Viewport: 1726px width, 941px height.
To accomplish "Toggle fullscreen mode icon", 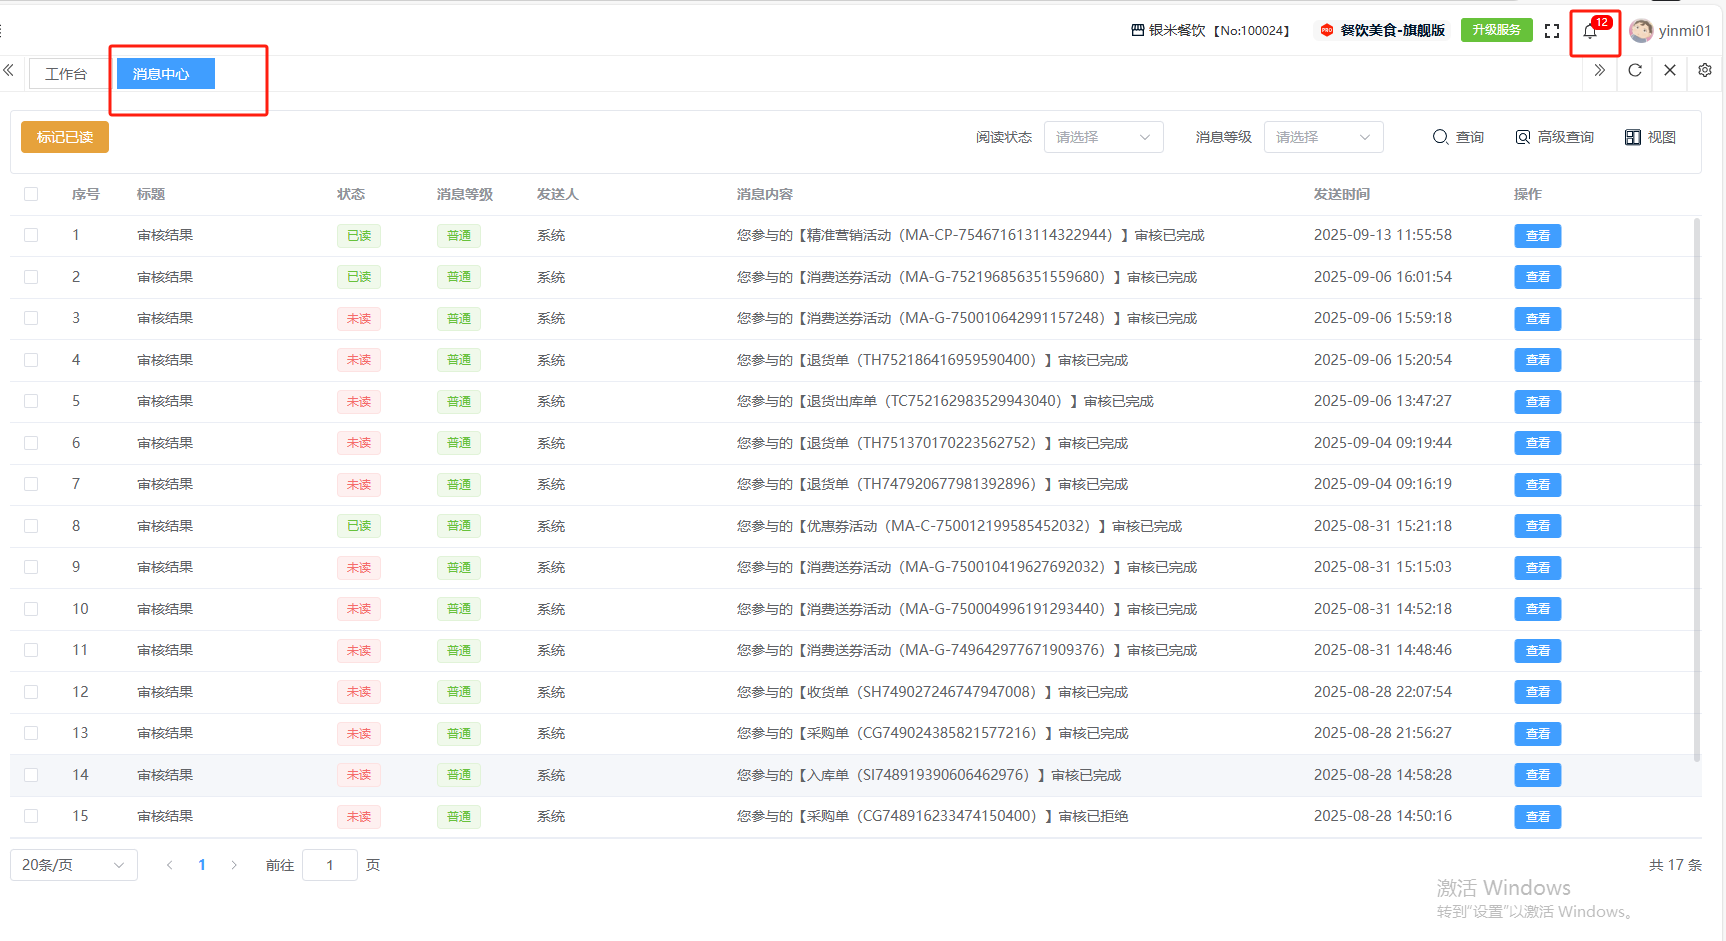I will [x=1551, y=31].
